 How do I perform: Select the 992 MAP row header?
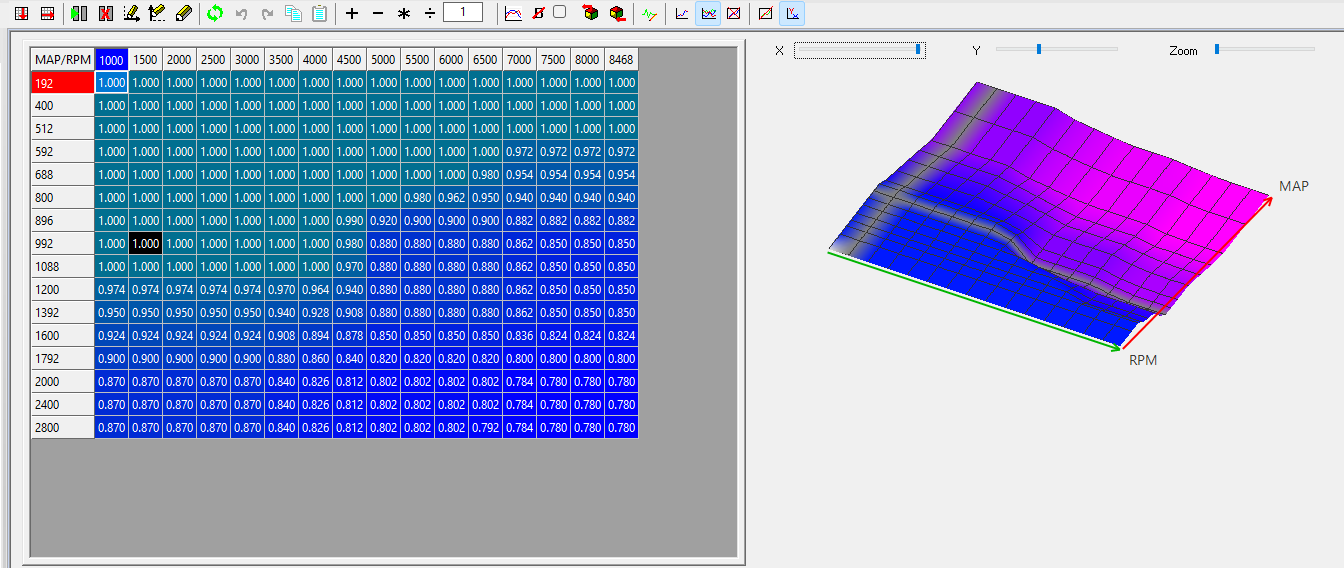(x=63, y=244)
